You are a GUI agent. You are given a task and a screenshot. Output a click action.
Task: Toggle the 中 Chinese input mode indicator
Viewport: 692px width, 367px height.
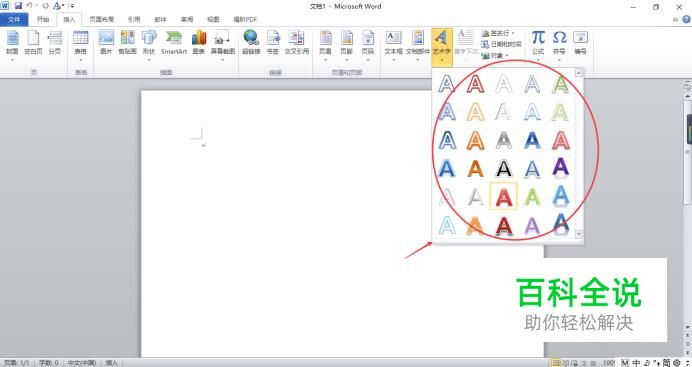coord(636,363)
